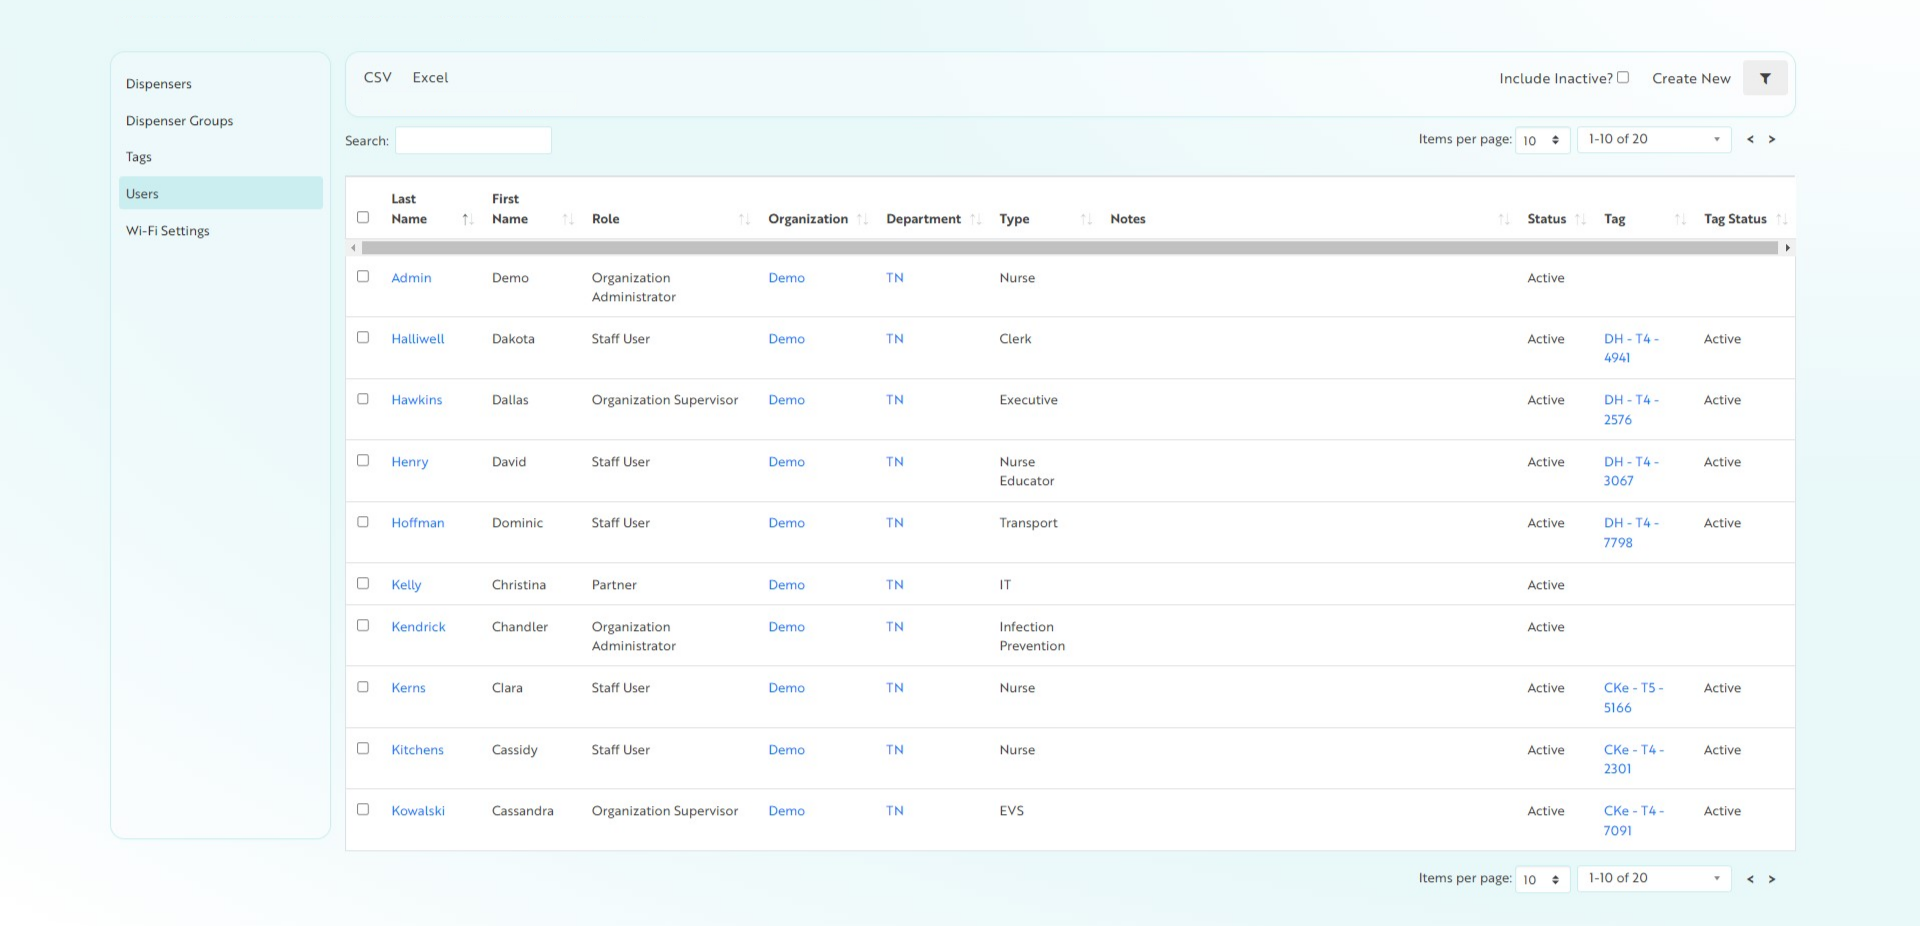Screen dimensions: 1920x927
Task: Open tag CKe - T5 - 5166 link
Action: point(1633,698)
